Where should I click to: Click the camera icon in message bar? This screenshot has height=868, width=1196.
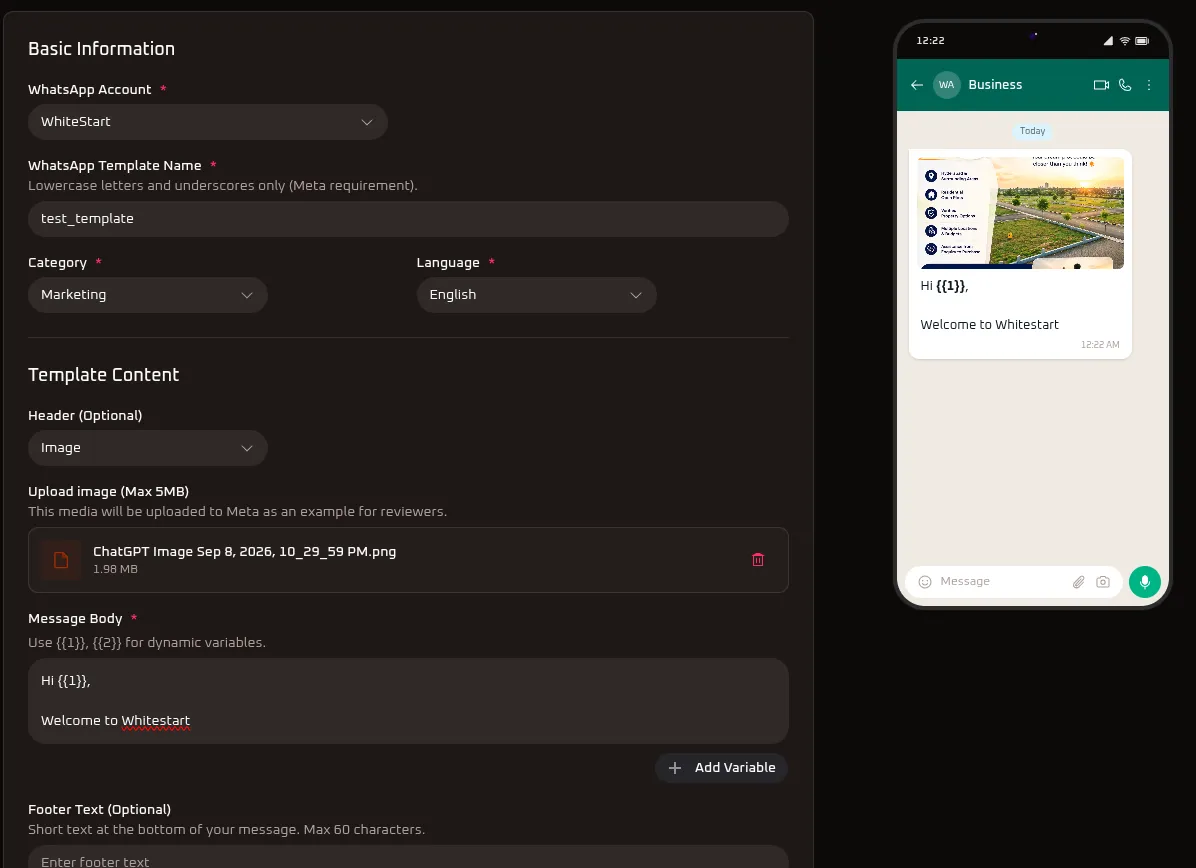pyautogui.click(x=1103, y=582)
